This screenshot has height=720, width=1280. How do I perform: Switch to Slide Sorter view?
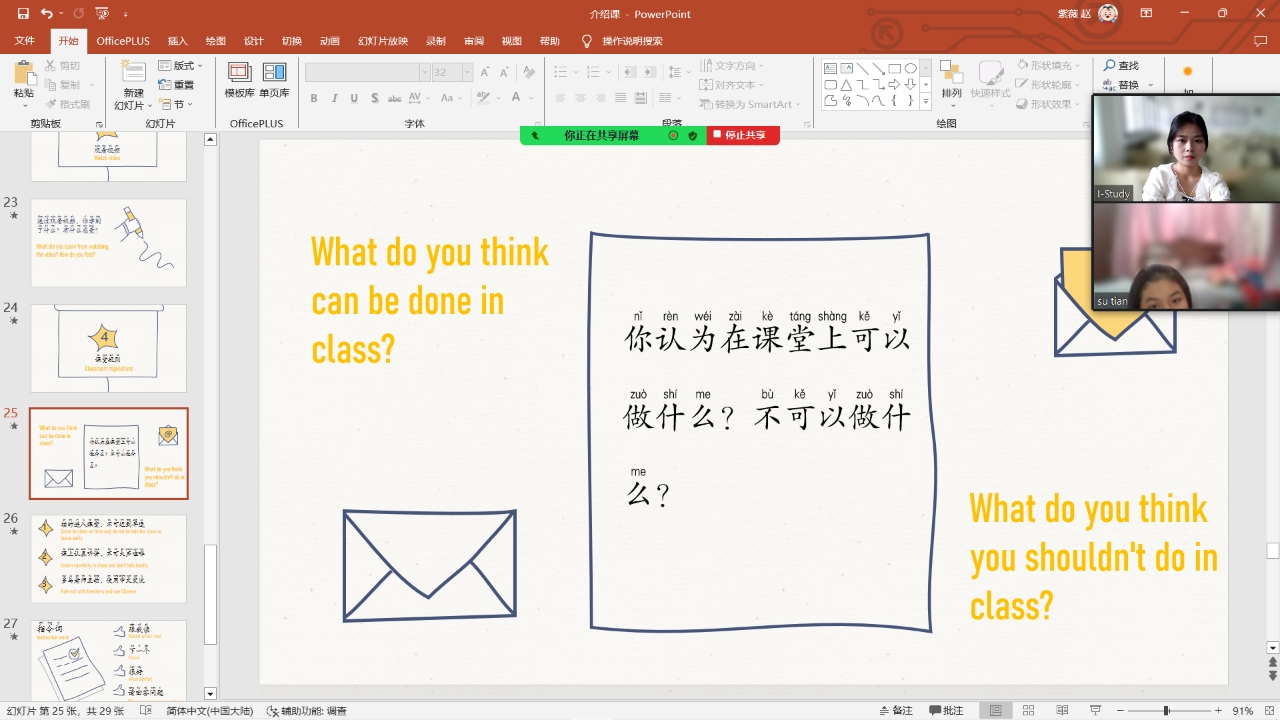[1028, 711]
